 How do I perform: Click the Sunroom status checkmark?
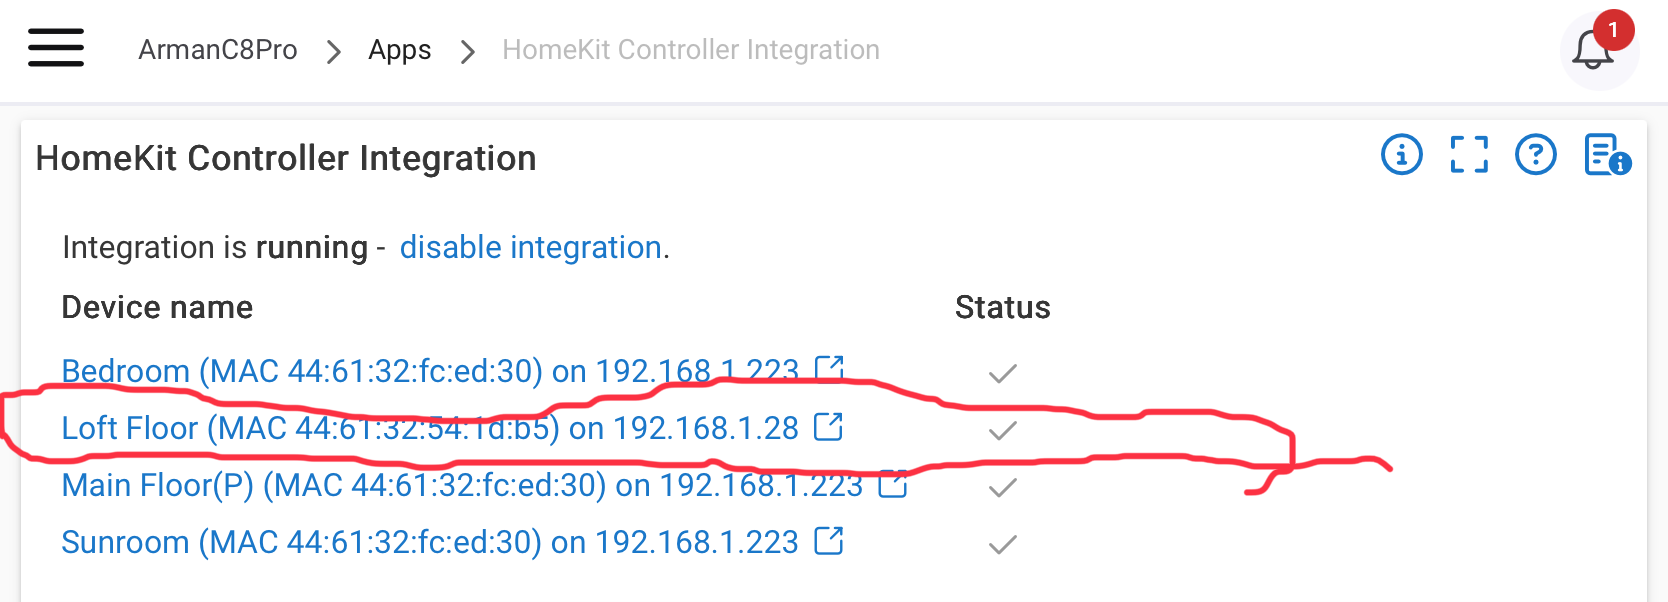tap(1002, 545)
